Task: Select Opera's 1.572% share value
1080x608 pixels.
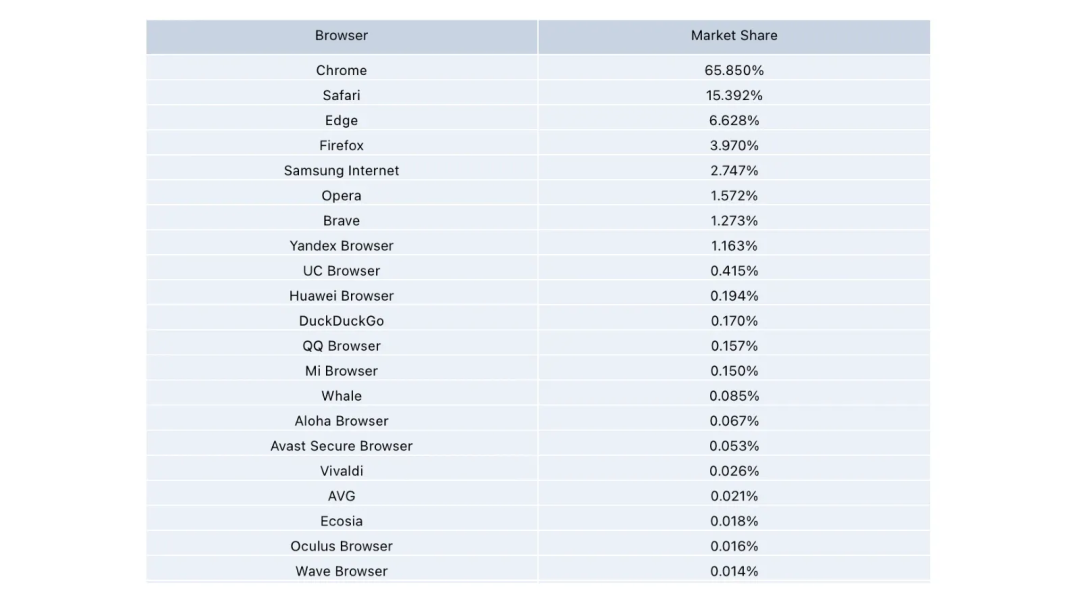Action: (734, 195)
